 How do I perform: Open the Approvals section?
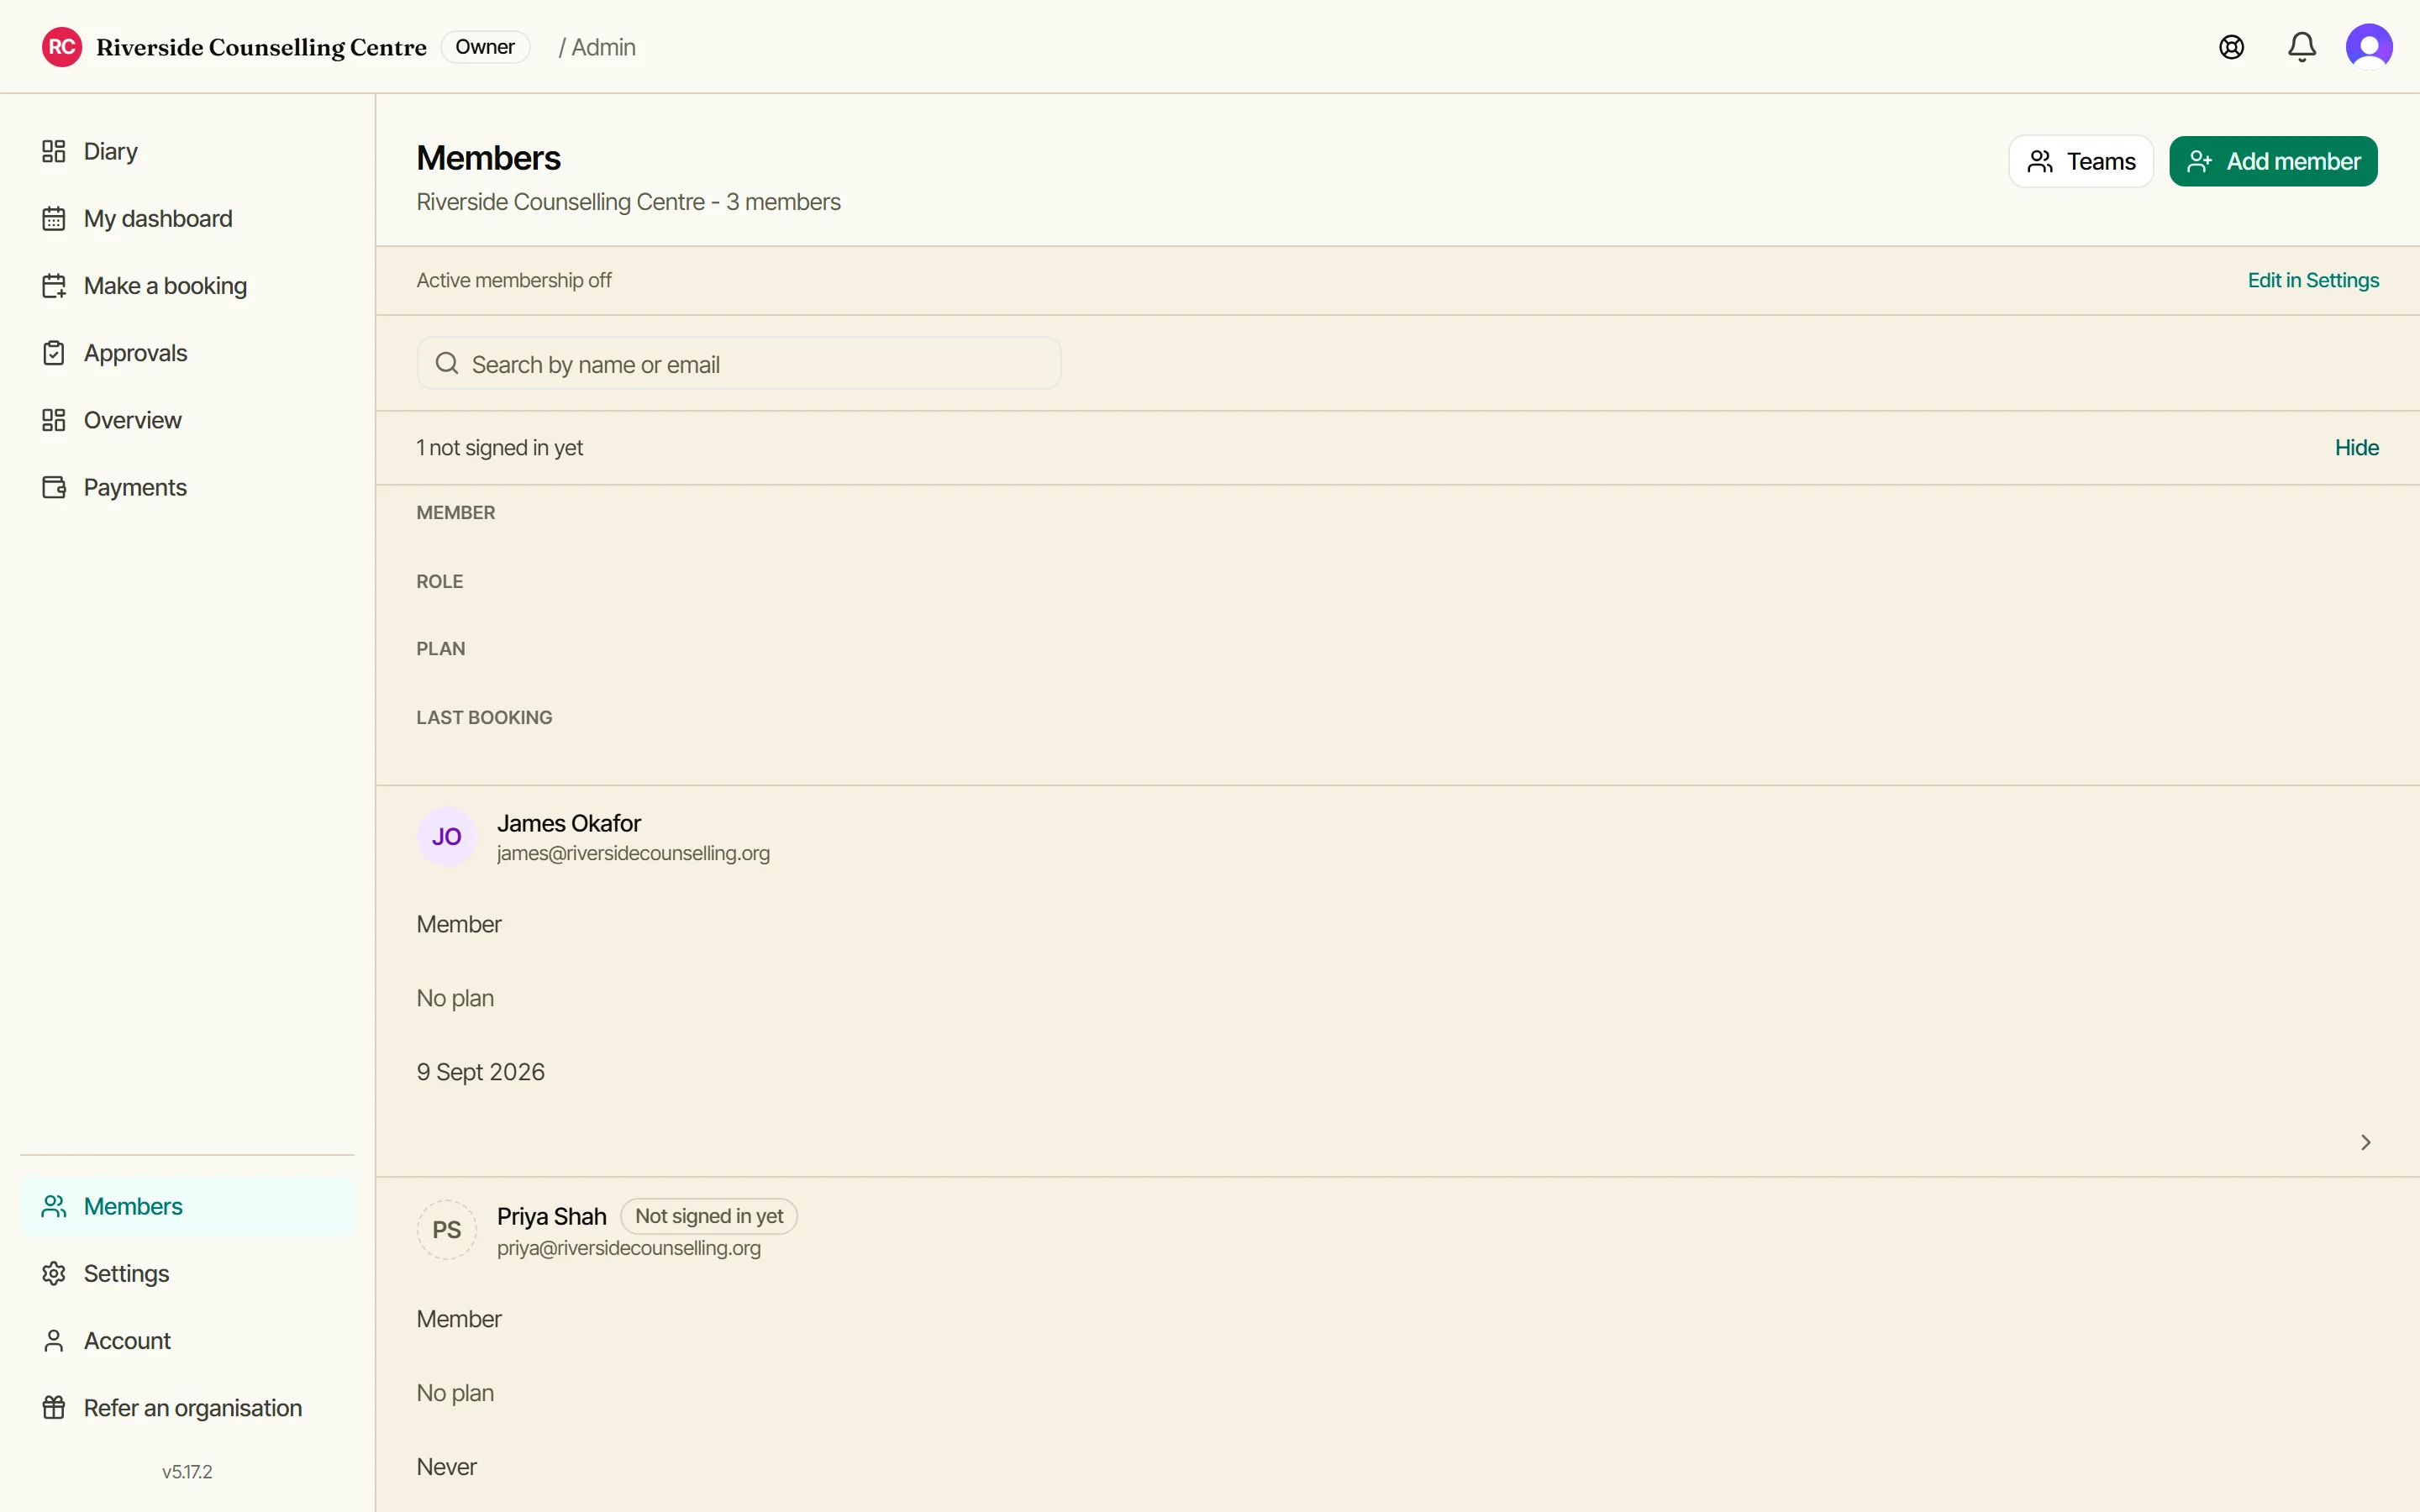tap(188, 353)
